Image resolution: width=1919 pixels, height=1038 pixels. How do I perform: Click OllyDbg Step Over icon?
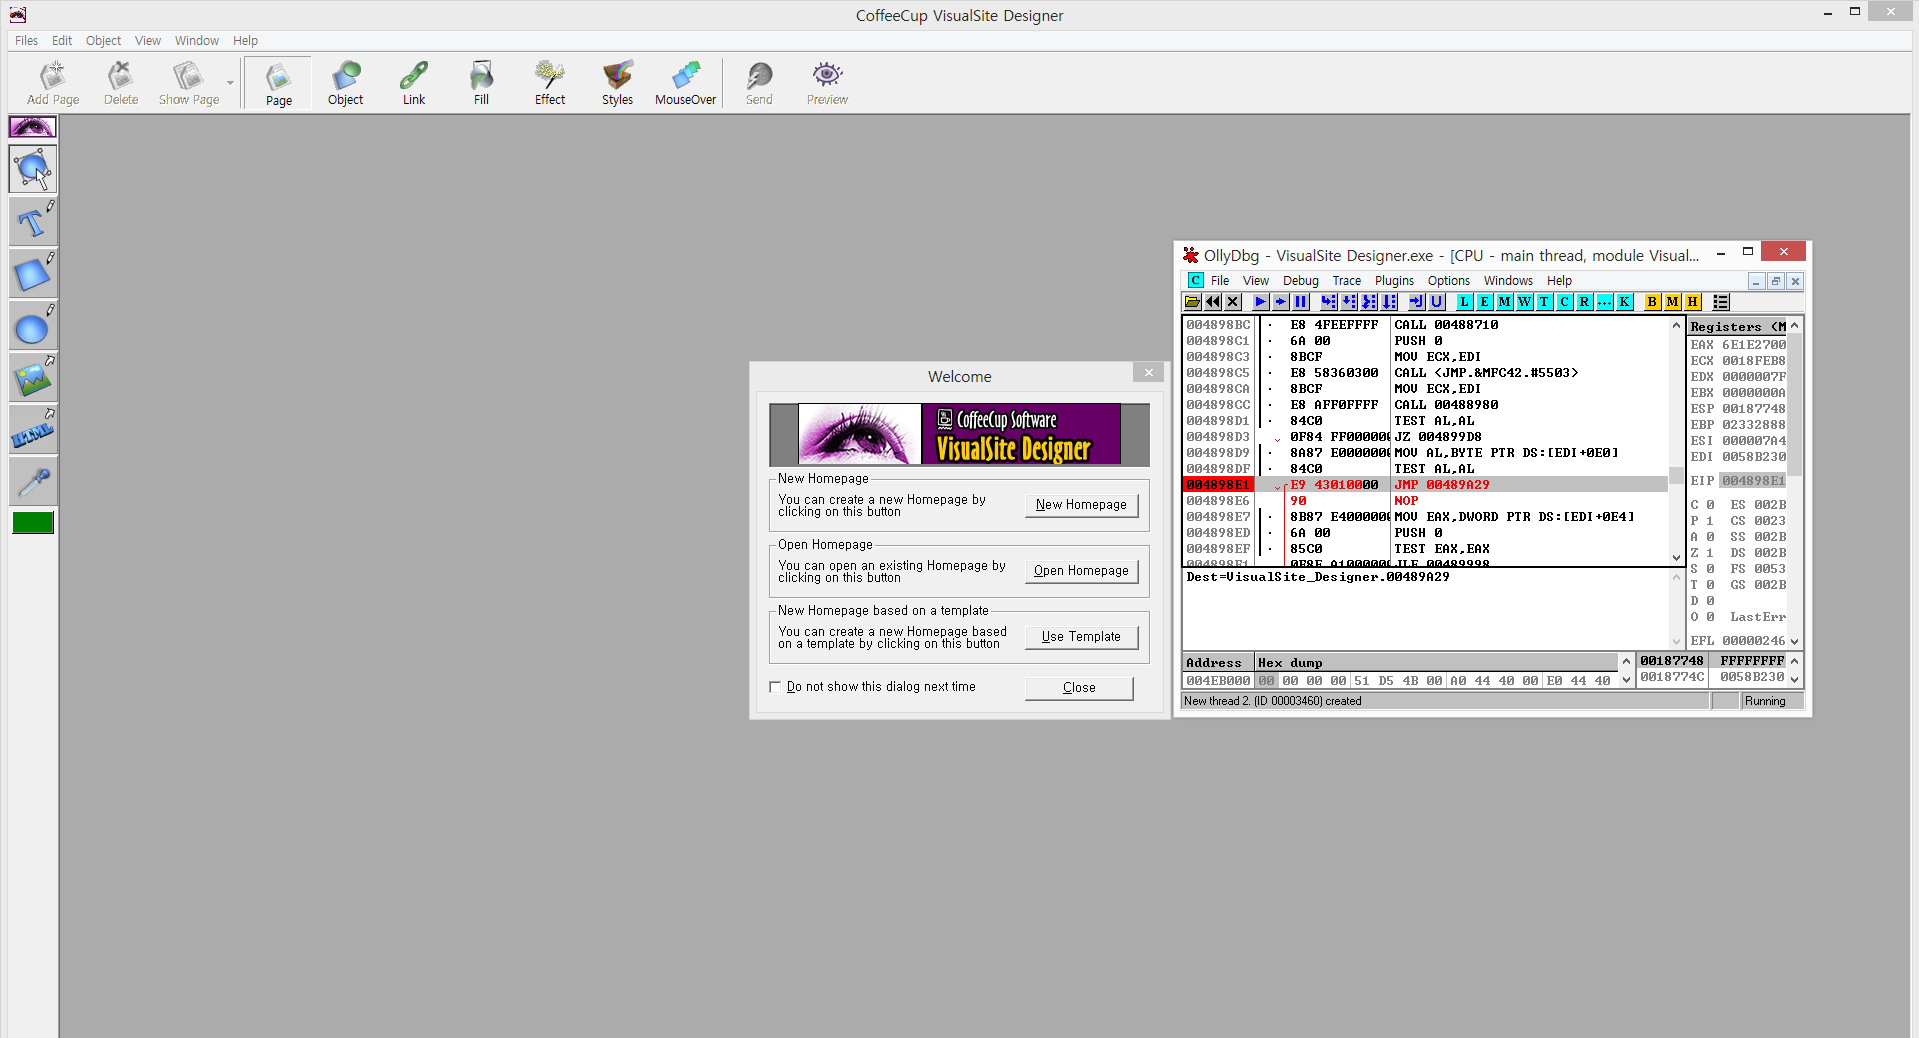pos(1349,302)
